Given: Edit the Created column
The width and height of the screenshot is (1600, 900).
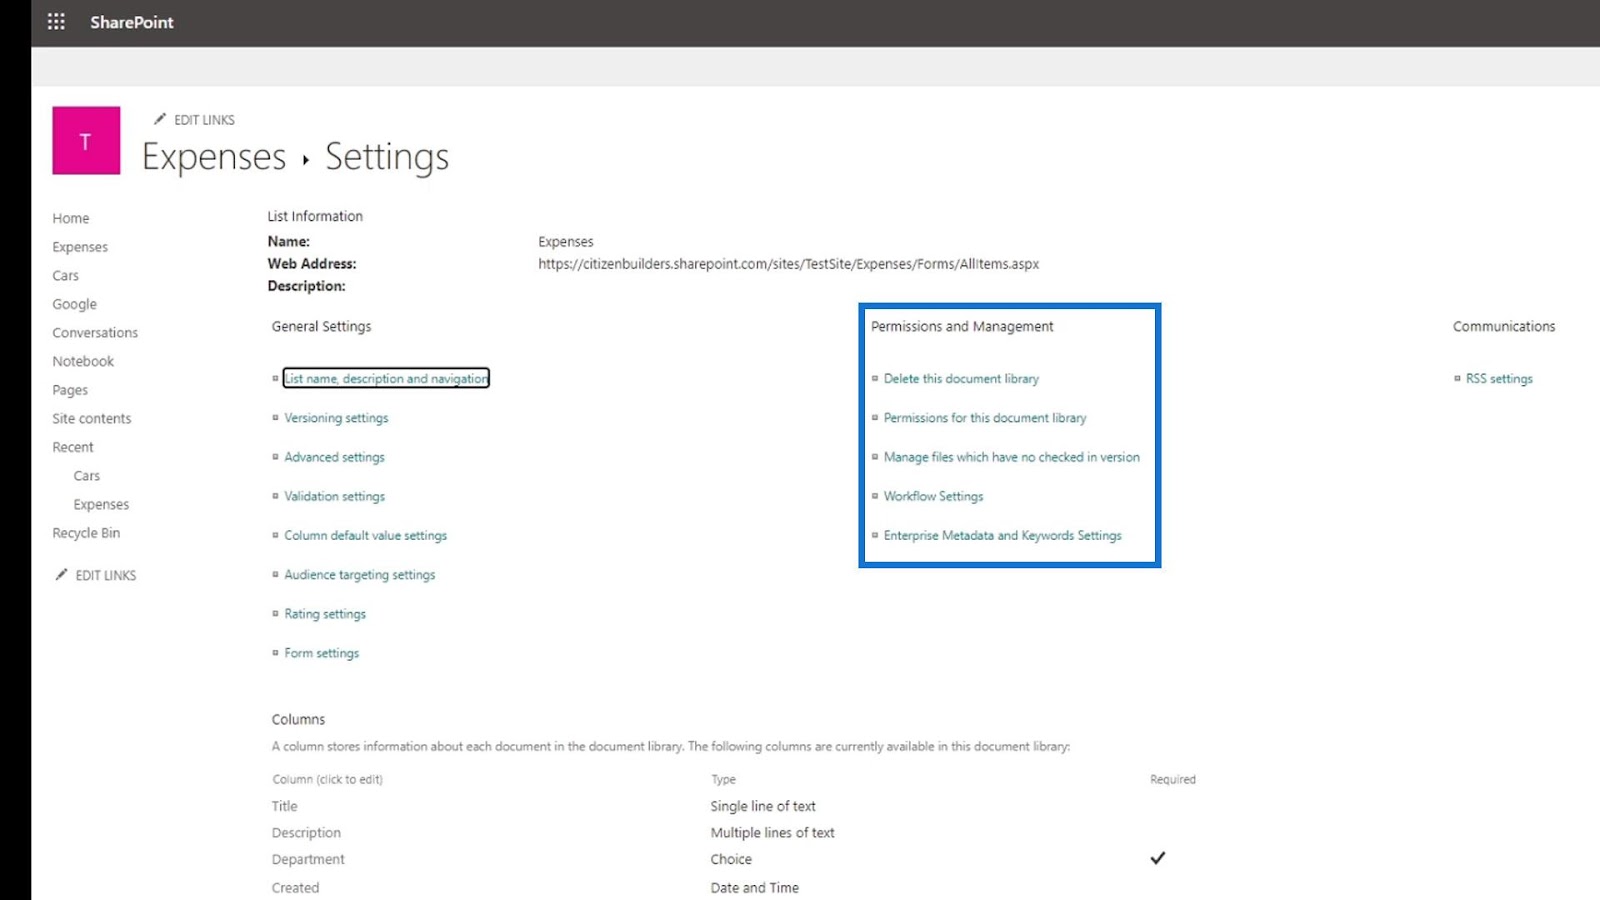Looking at the screenshot, I should click(295, 888).
